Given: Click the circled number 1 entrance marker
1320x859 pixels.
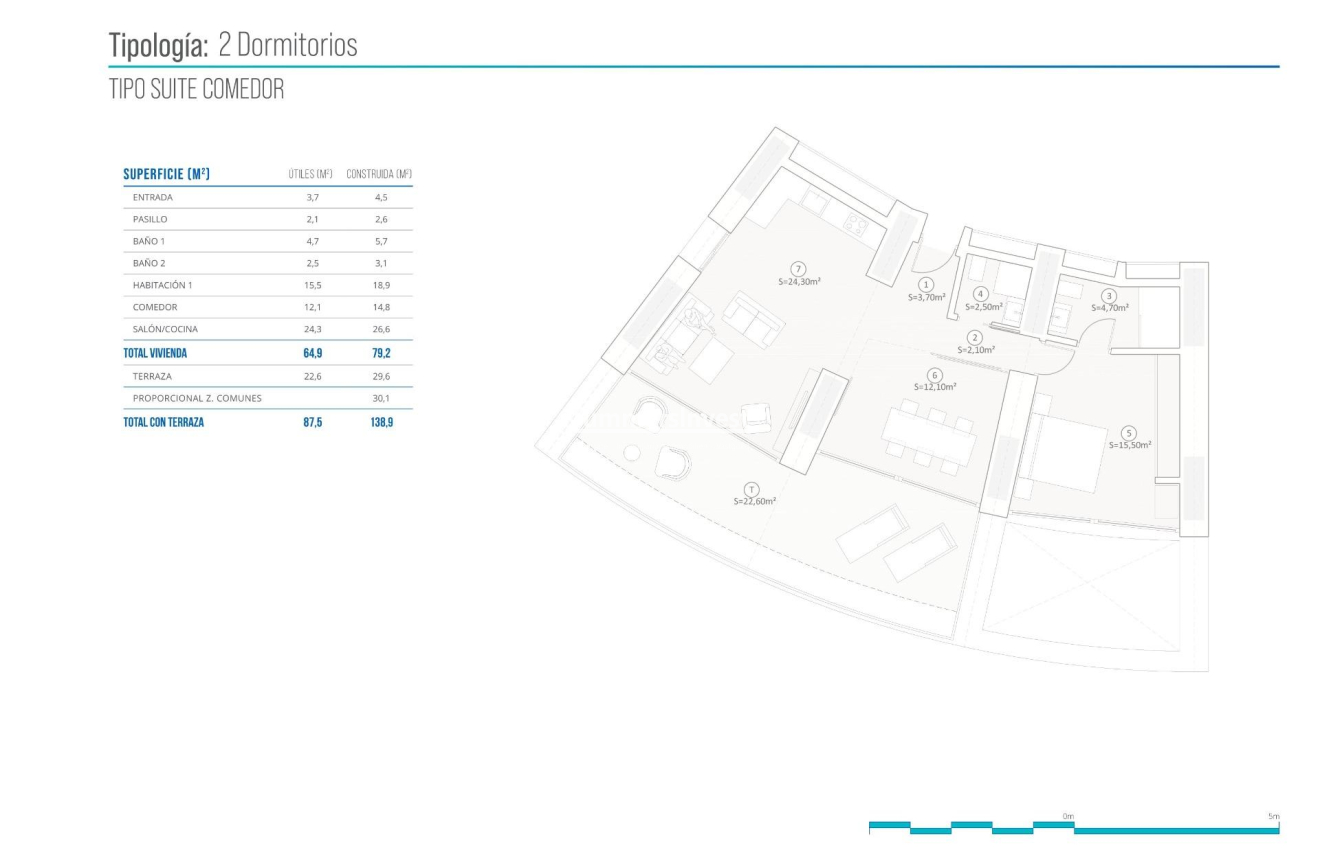Looking at the screenshot, I should [926, 285].
